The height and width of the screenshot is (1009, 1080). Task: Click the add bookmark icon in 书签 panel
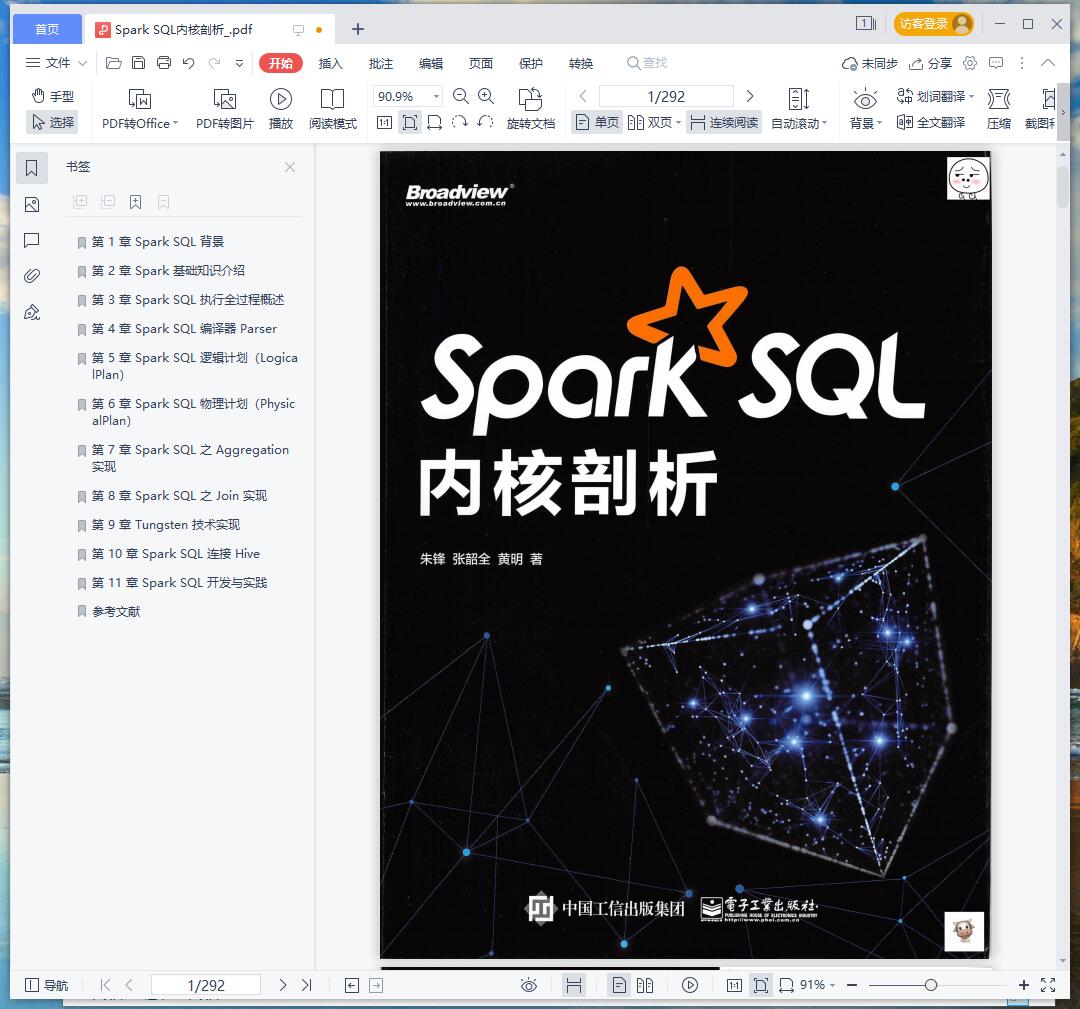(136, 202)
